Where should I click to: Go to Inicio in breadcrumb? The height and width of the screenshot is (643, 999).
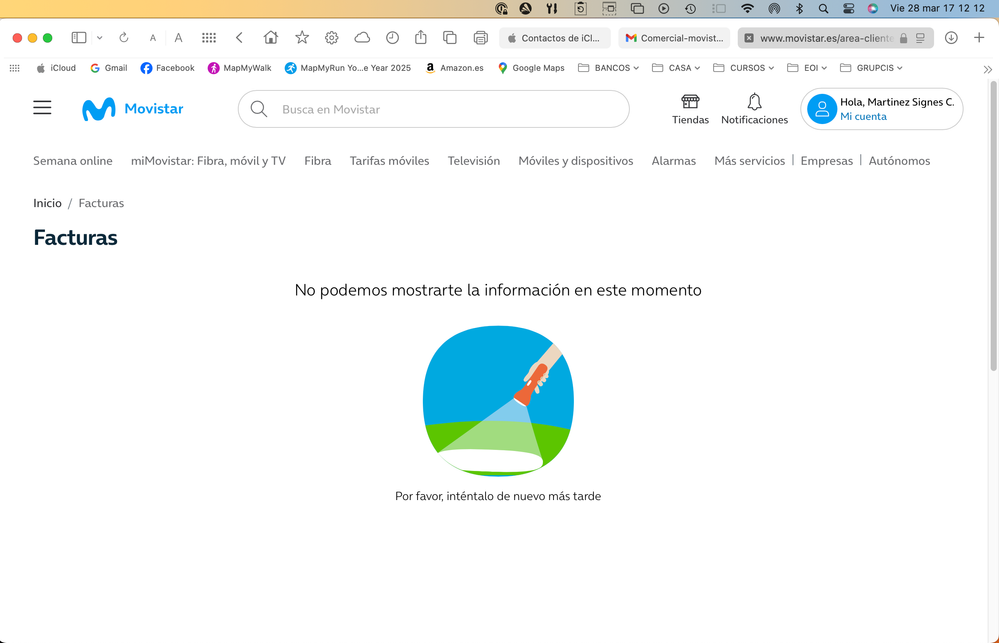(x=47, y=203)
